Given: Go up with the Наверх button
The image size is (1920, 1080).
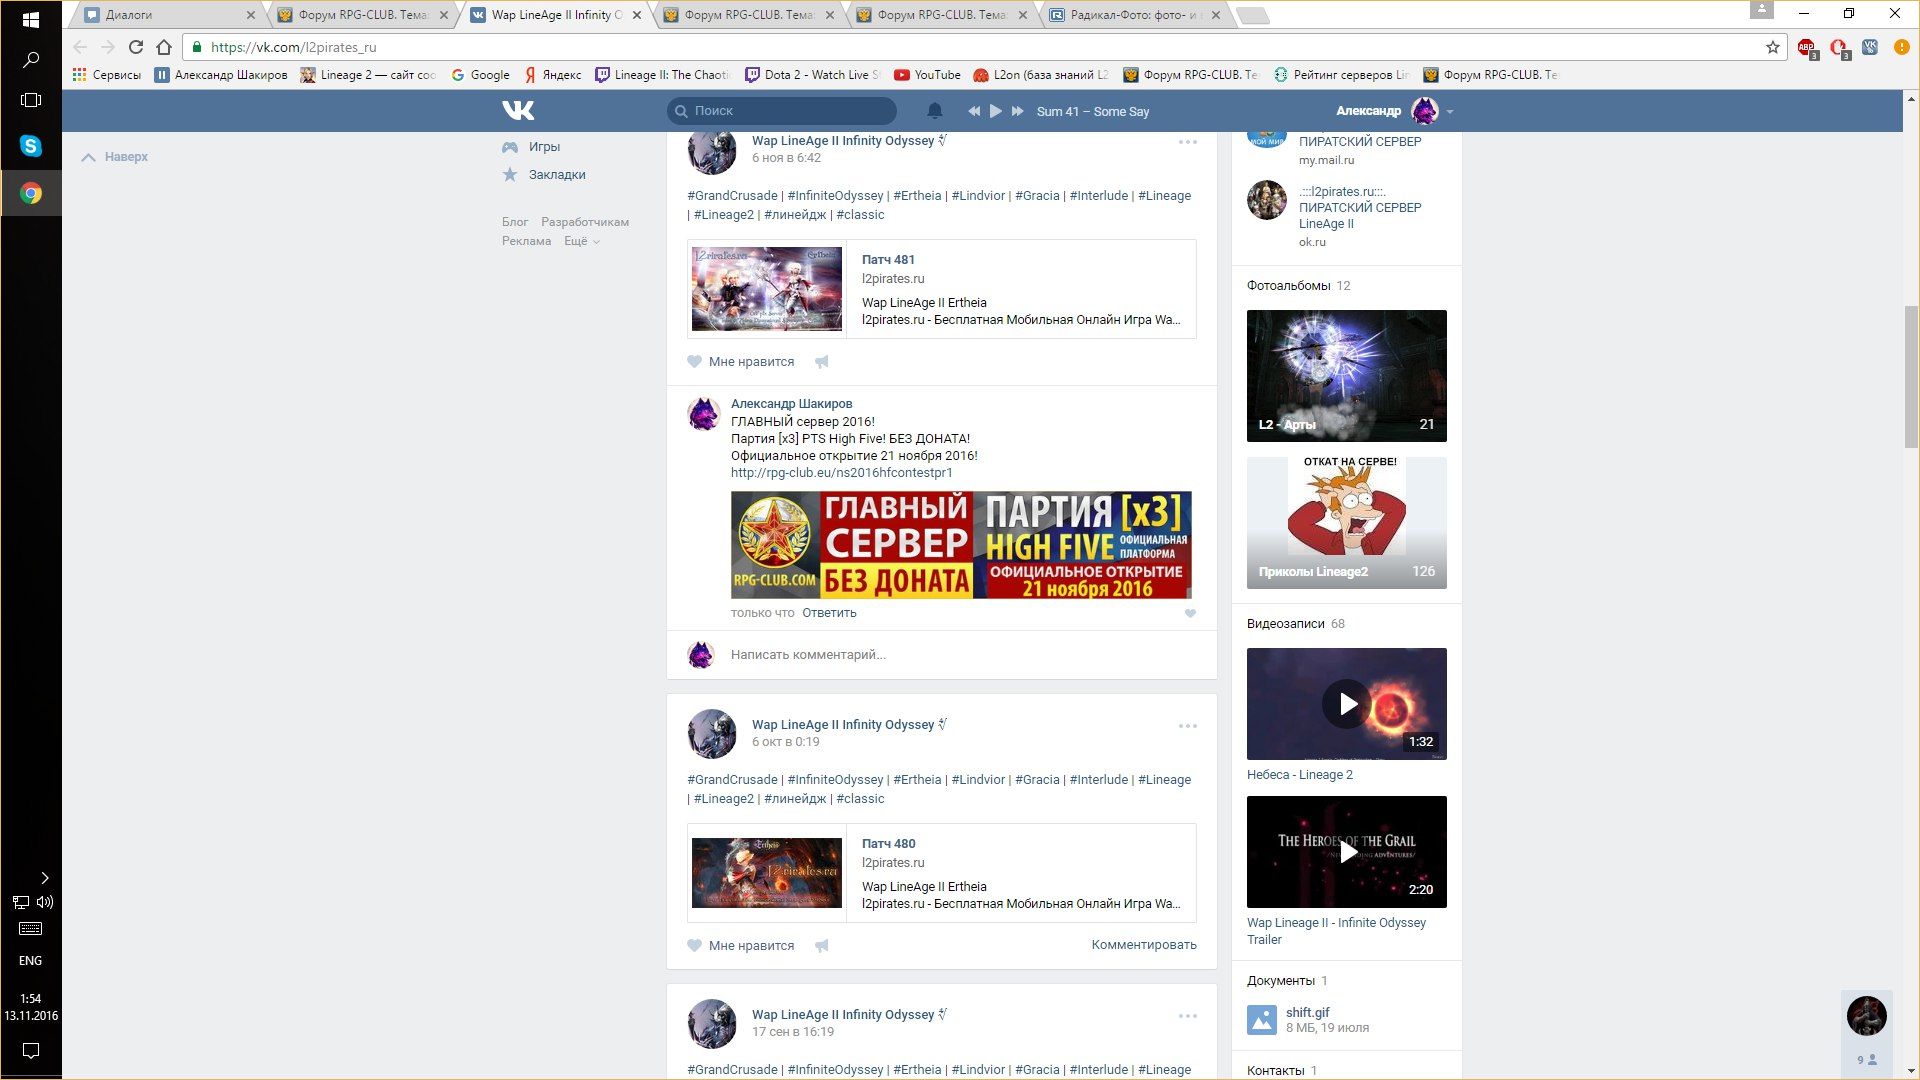Looking at the screenshot, I should point(114,157).
